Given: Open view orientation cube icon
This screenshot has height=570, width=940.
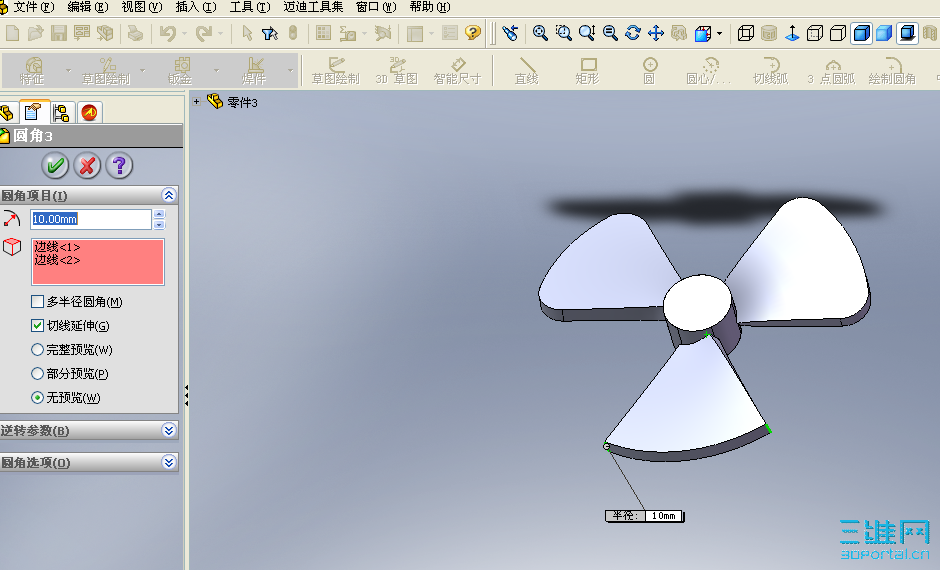Looking at the screenshot, I should coord(703,33).
